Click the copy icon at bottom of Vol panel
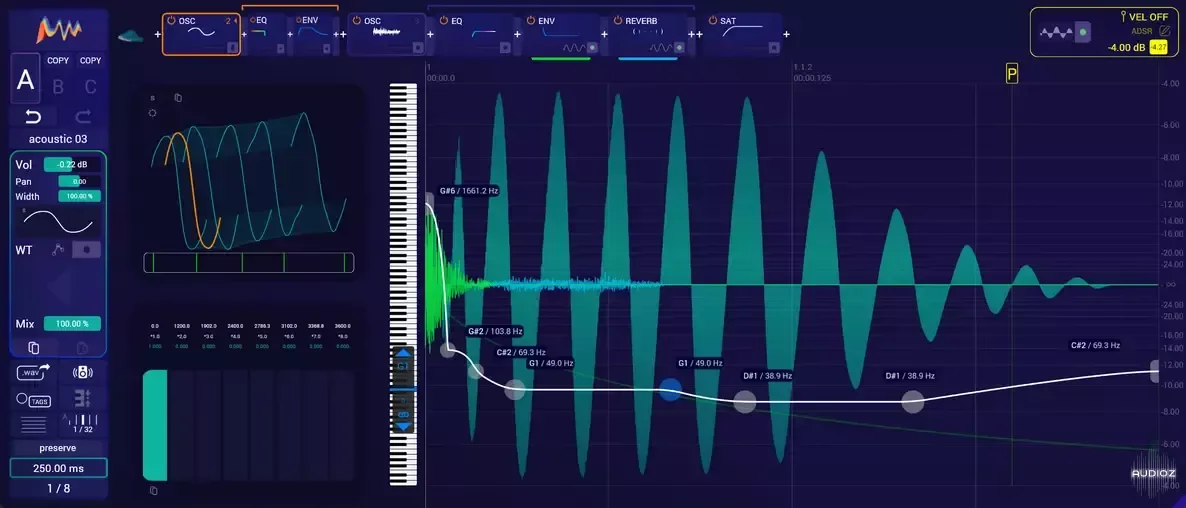The height and width of the screenshot is (508, 1186). [x=33, y=348]
